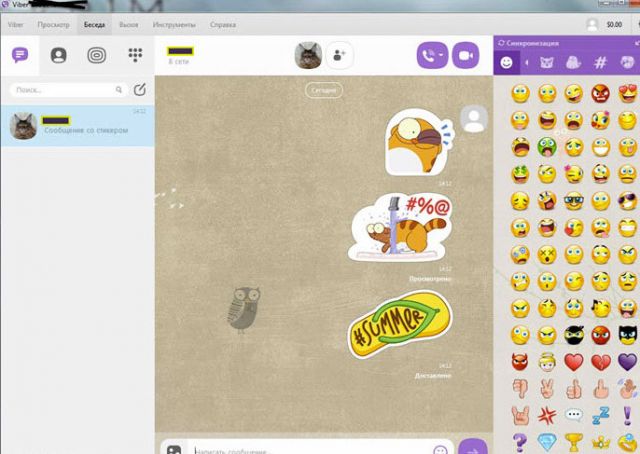Open the Просмотр menu
640x454 pixels.
[x=53, y=24]
